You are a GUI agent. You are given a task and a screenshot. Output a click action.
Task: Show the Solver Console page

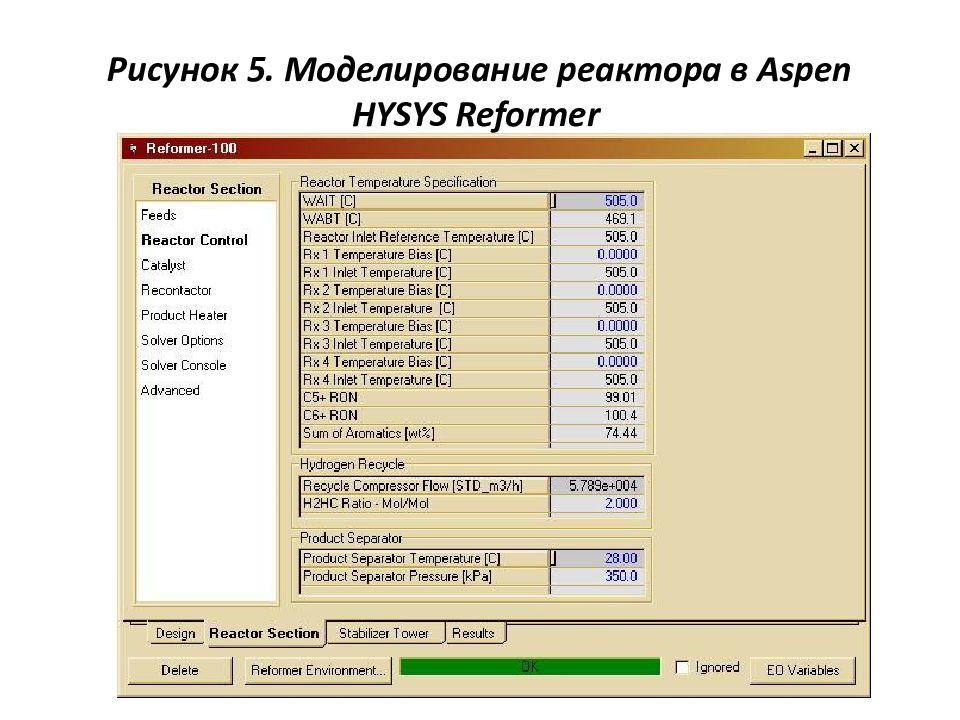pyautogui.click(x=184, y=366)
